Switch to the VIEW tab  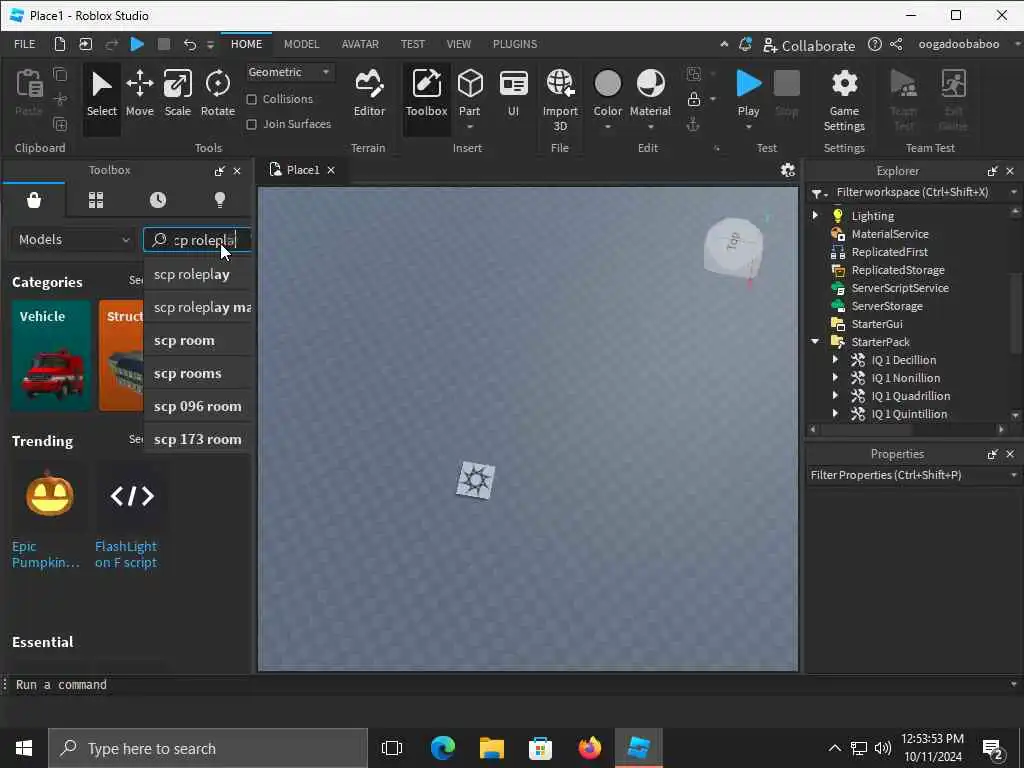tap(458, 44)
